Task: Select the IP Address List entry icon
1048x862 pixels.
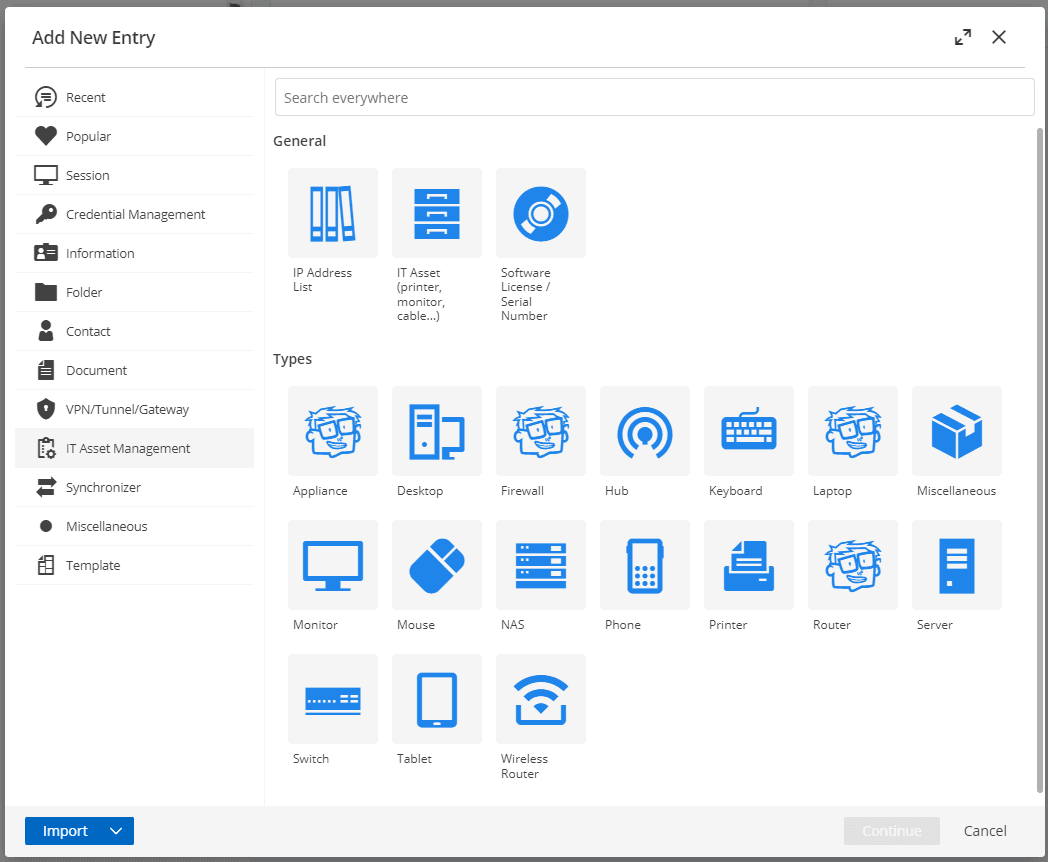Action: click(333, 213)
